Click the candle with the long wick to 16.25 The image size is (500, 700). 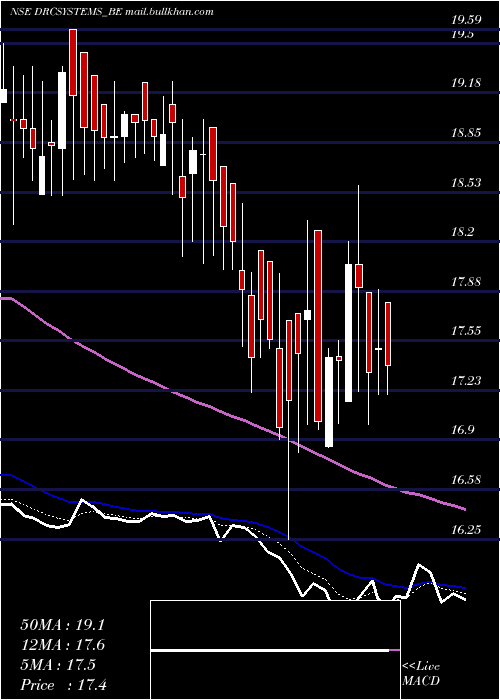click(289, 360)
